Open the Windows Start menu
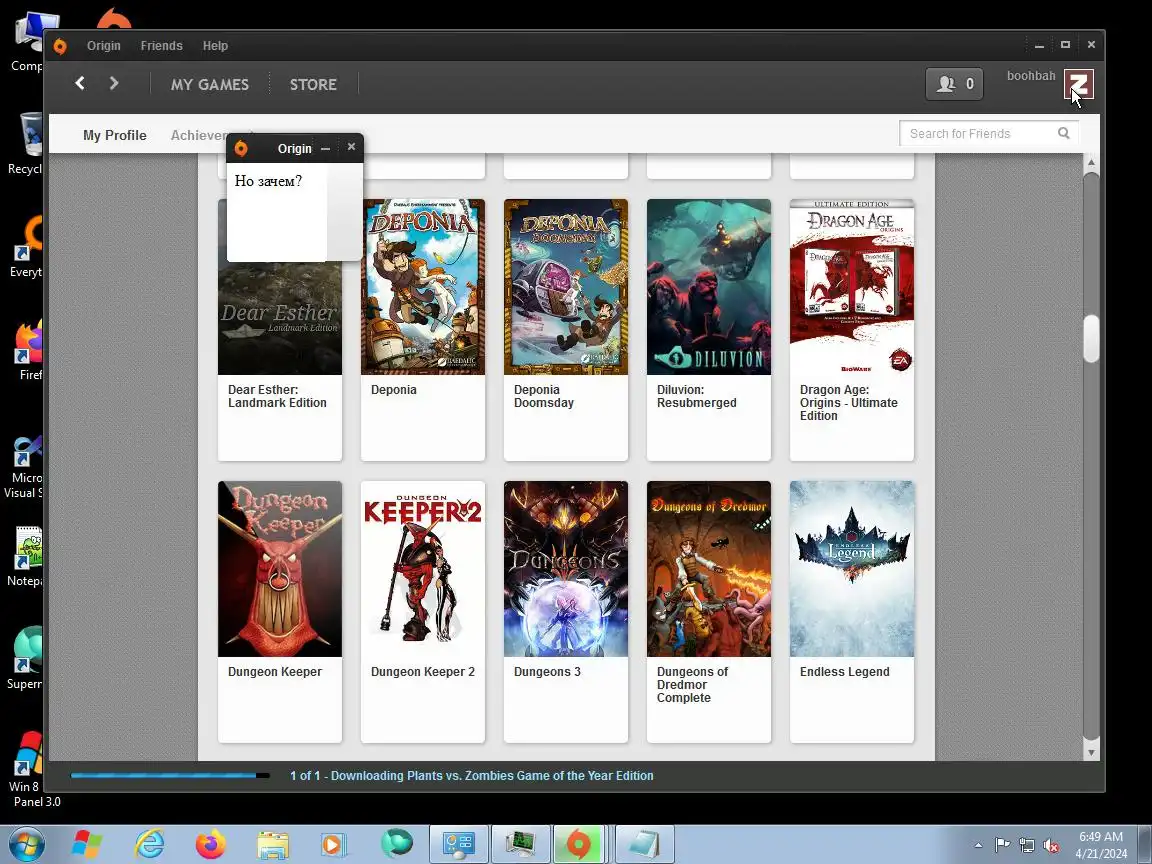The height and width of the screenshot is (864, 1152). 26,844
